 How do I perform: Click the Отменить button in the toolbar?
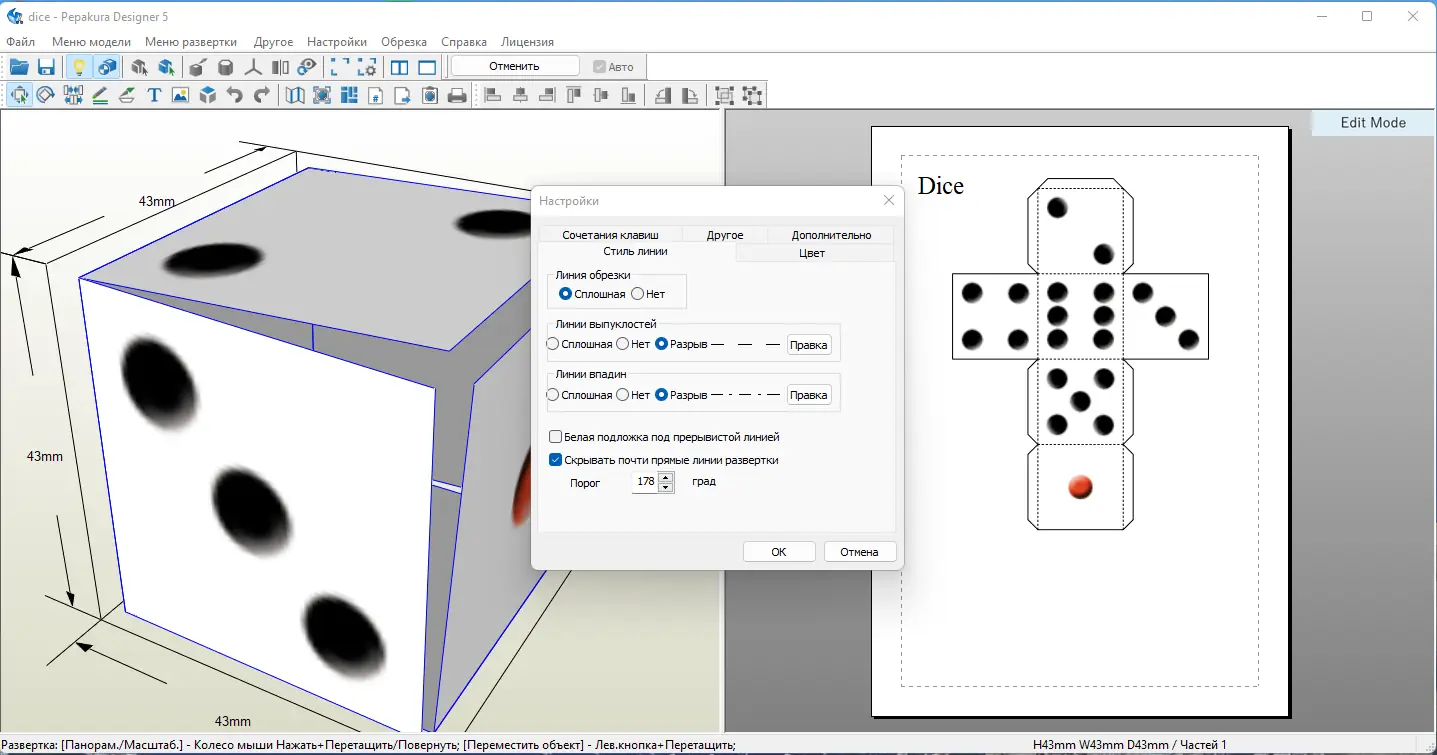[x=515, y=66]
